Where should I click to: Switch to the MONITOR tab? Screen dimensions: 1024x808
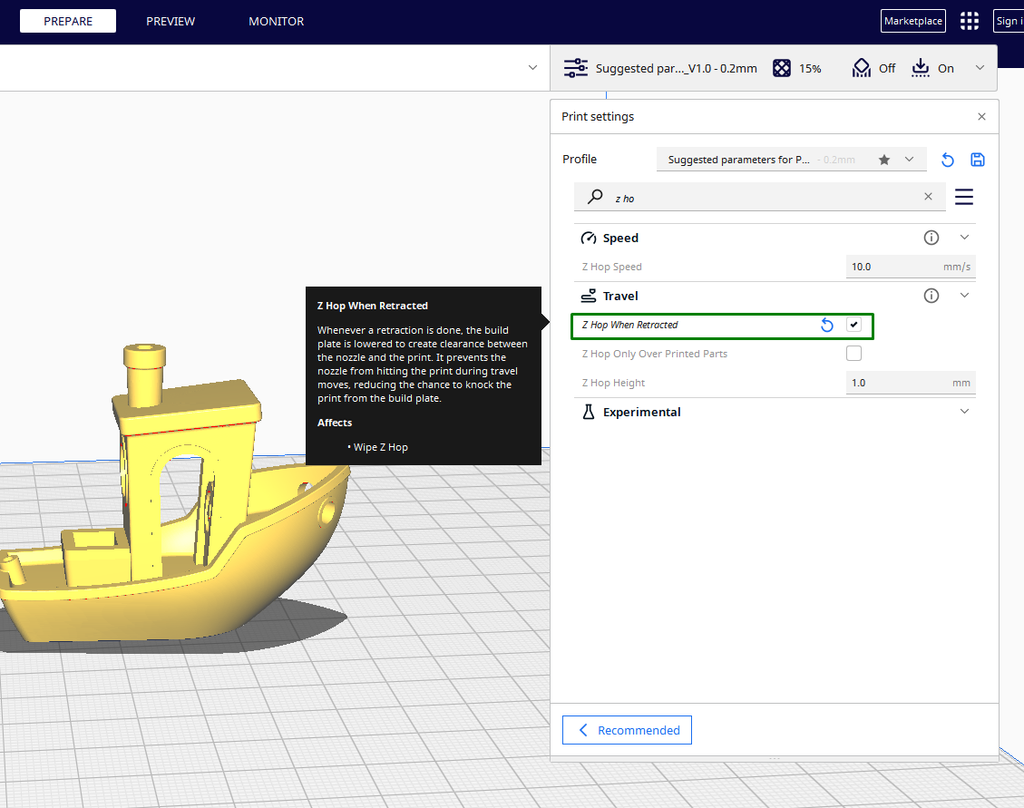(276, 20)
